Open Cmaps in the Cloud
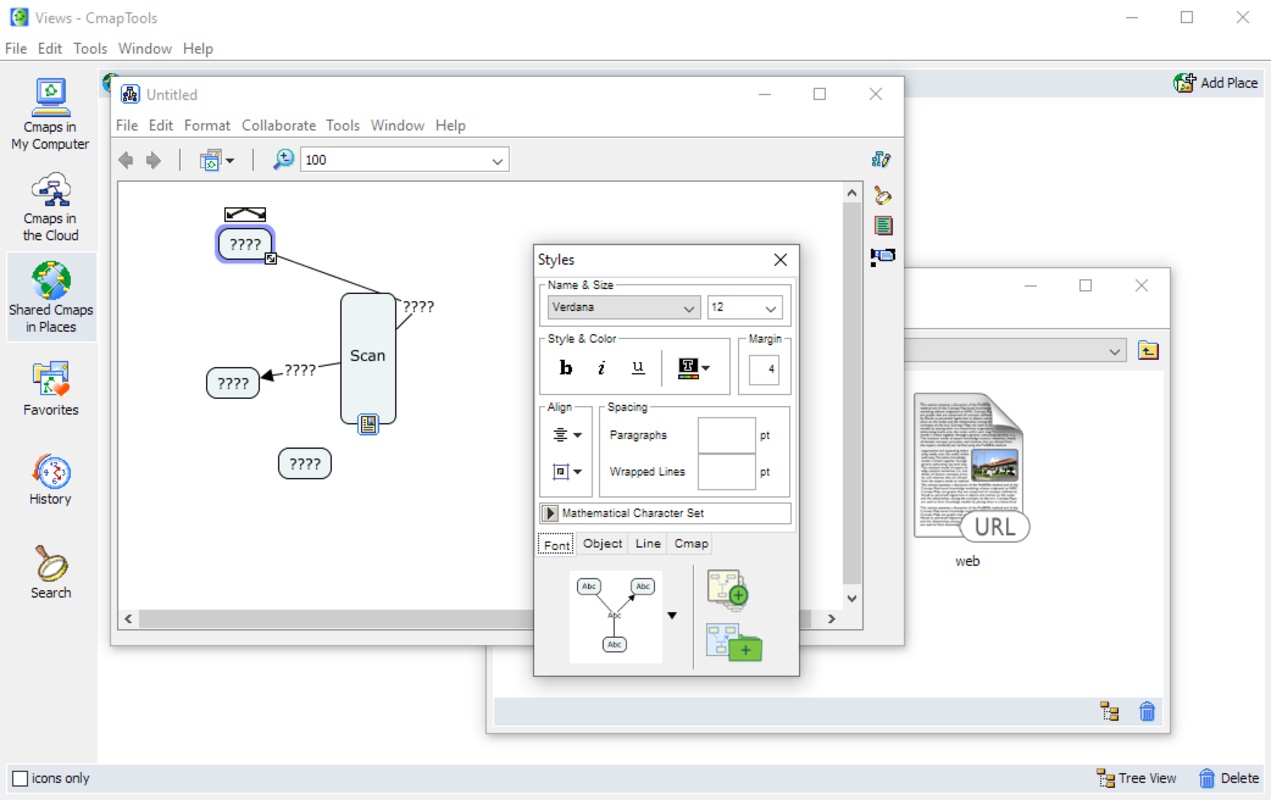Viewport: 1271px width, 800px height. (50, 207)
